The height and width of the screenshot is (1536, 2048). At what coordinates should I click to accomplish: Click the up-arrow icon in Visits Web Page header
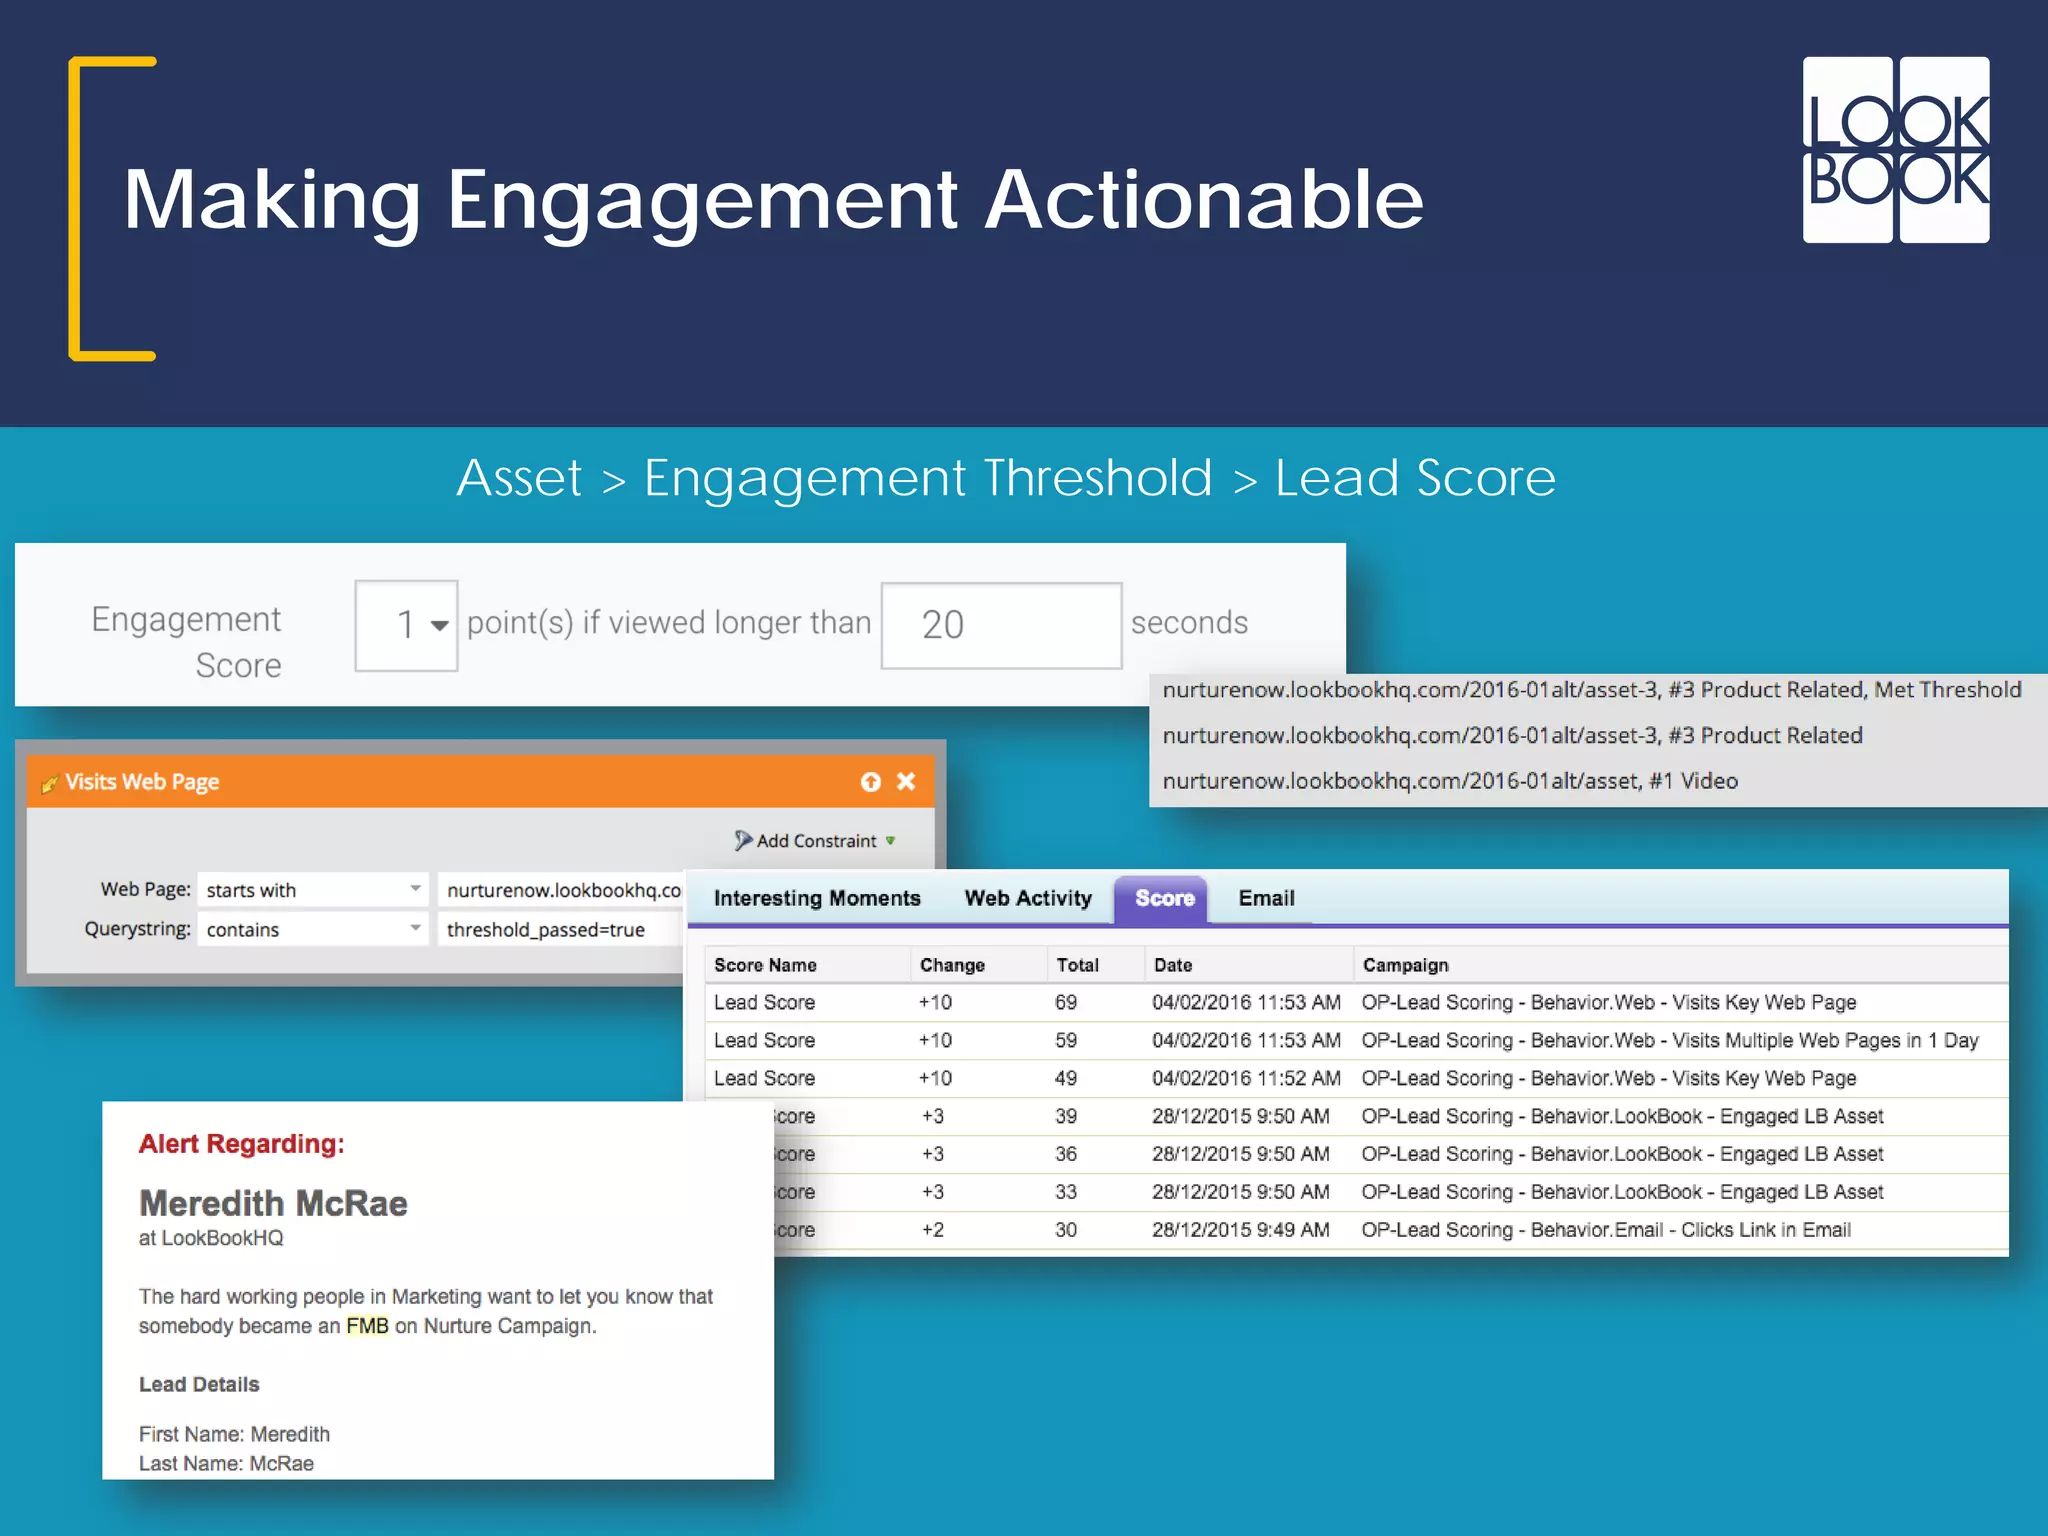871,782
